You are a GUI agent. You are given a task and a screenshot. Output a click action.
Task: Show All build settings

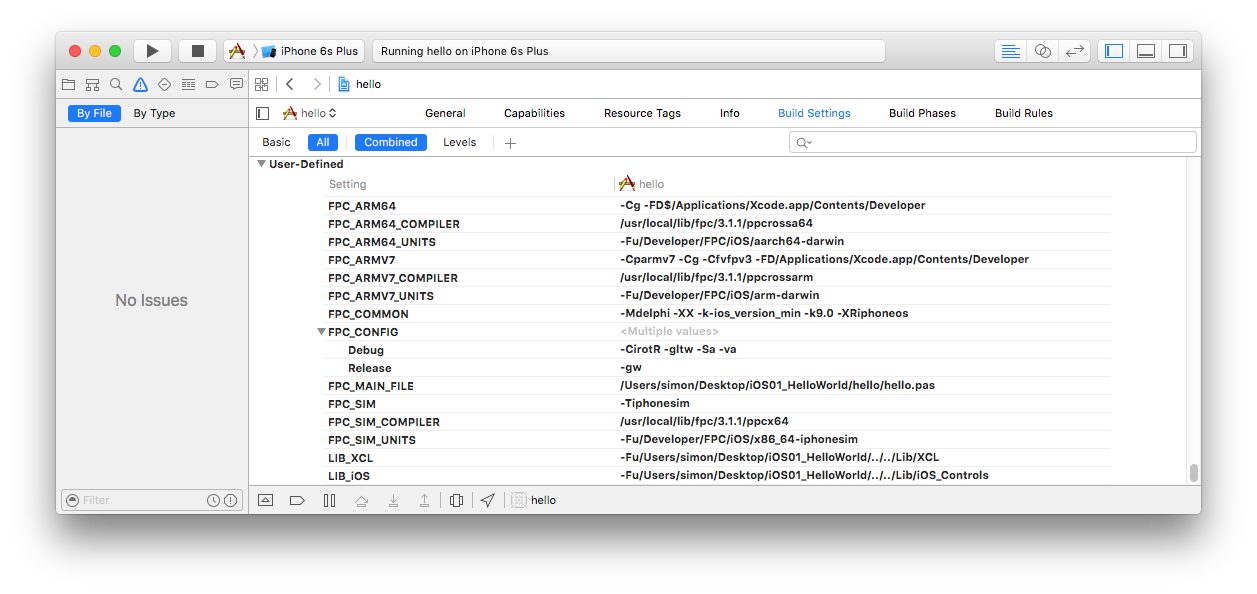(x=323, y=142)
